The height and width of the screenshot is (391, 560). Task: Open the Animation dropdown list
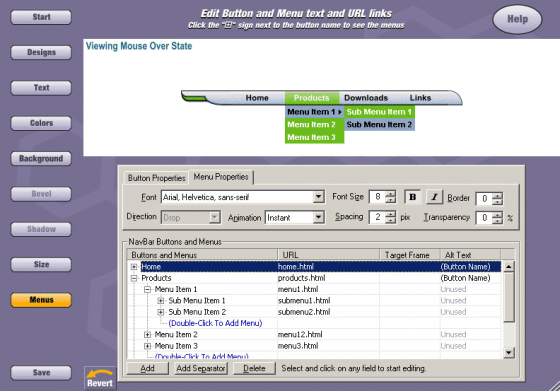318,217
